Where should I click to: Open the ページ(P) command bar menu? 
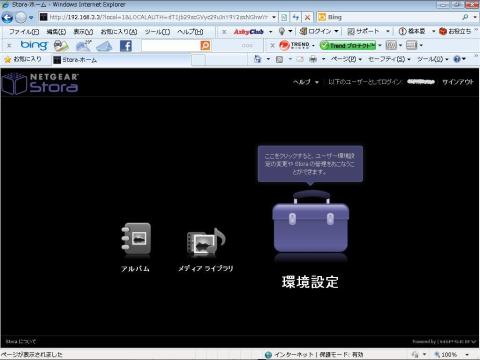pyautogui.click(x=346, y=59)
